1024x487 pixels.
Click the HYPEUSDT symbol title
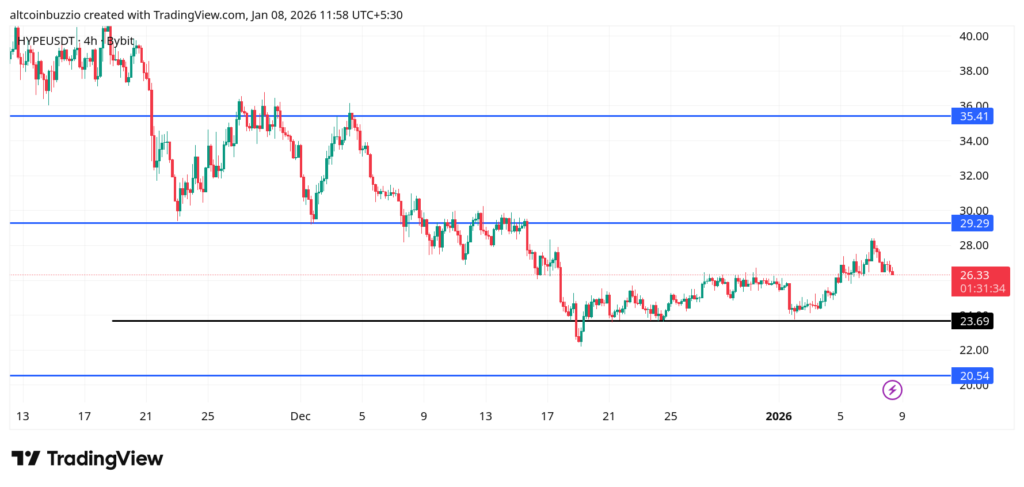coord(49,40)
